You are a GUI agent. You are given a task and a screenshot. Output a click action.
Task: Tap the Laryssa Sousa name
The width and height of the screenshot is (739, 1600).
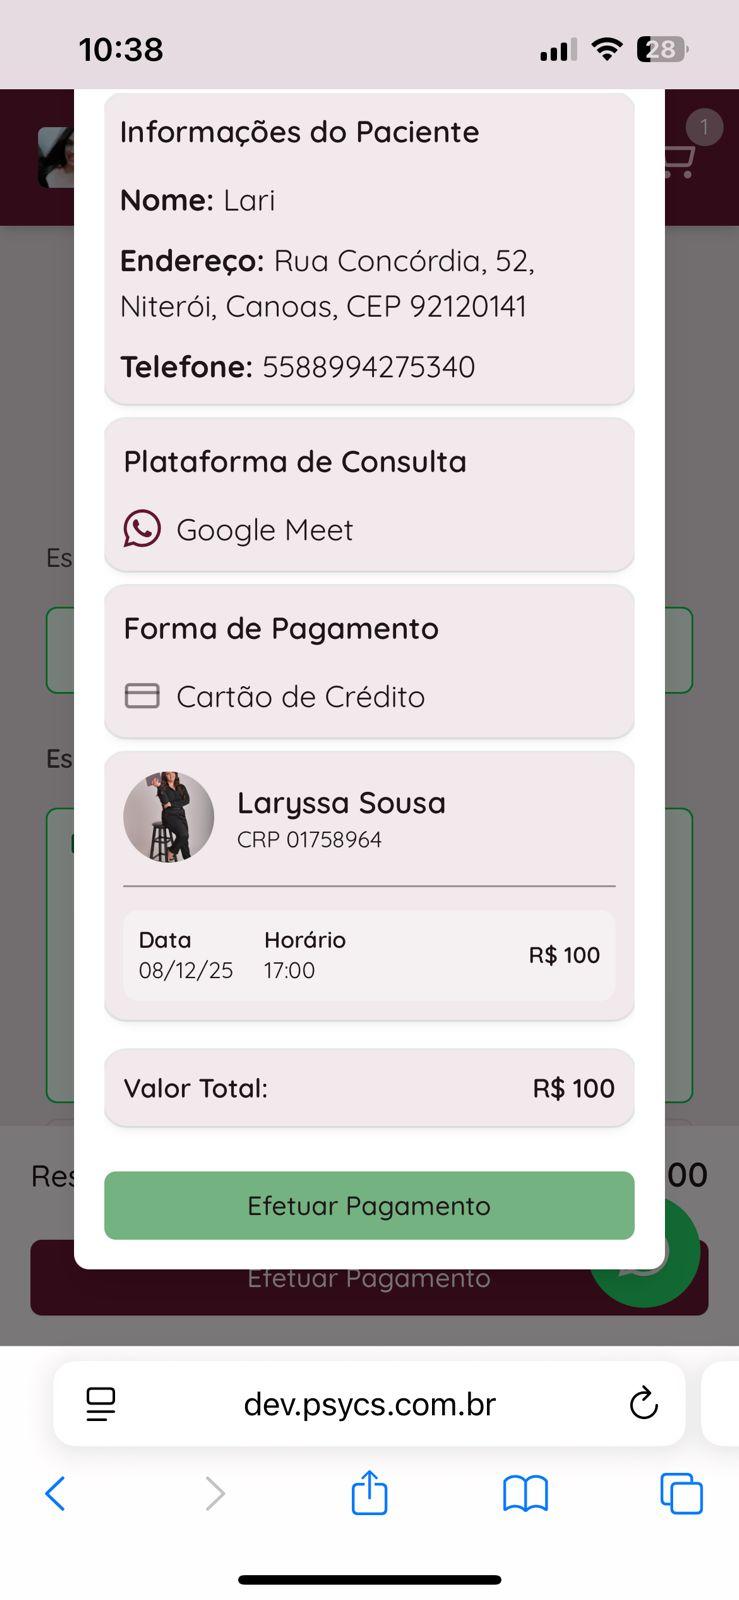point(341,803)
